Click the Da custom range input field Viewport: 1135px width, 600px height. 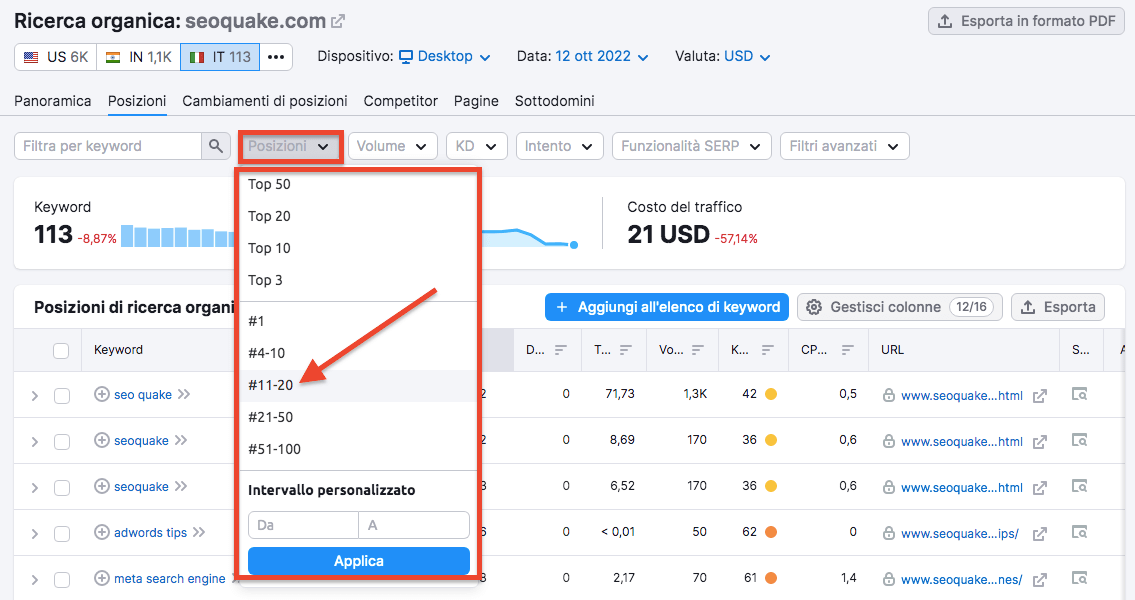point(303,525)
